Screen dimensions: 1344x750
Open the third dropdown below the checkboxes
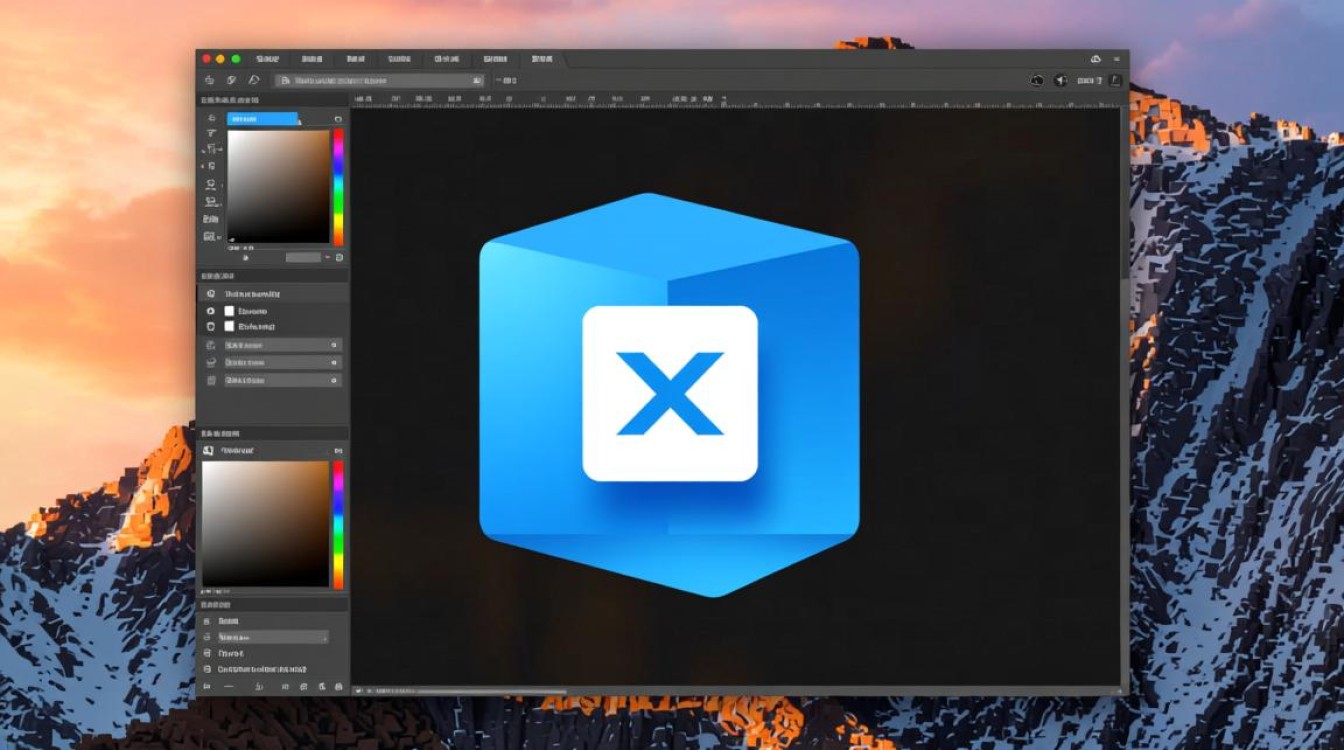pos(282,381)
